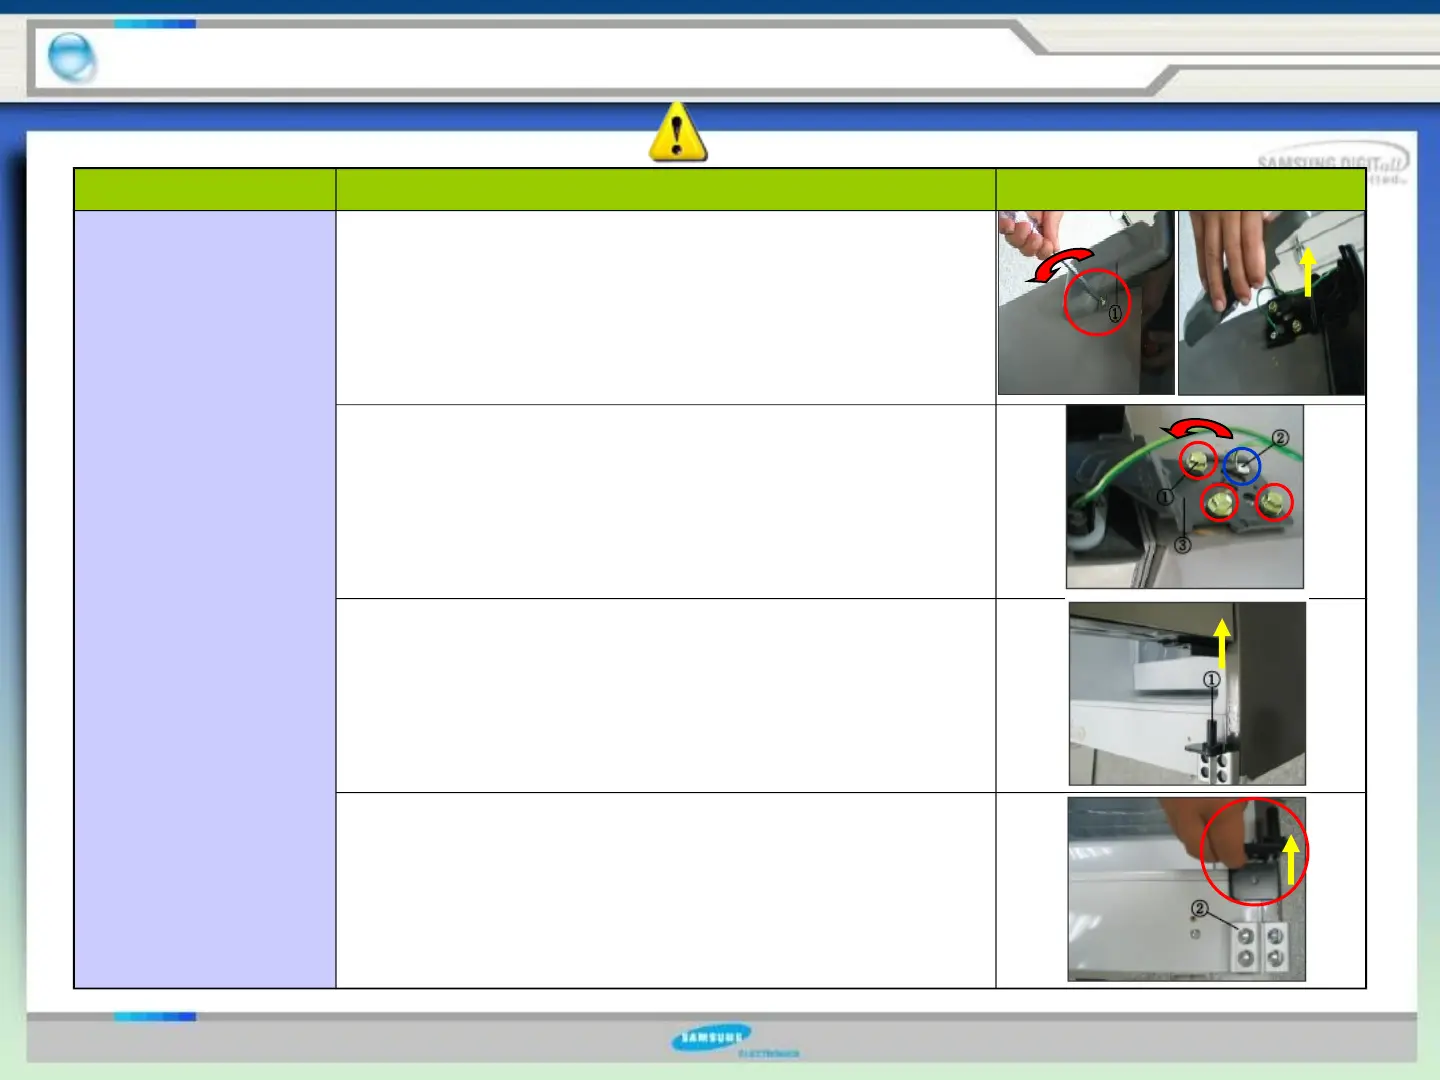Image resolution: width=1440 pixels, height=1080 pixels.
Task: Open the hand pulling lower hinge pin photo
Action: [x=1187, y=889]
